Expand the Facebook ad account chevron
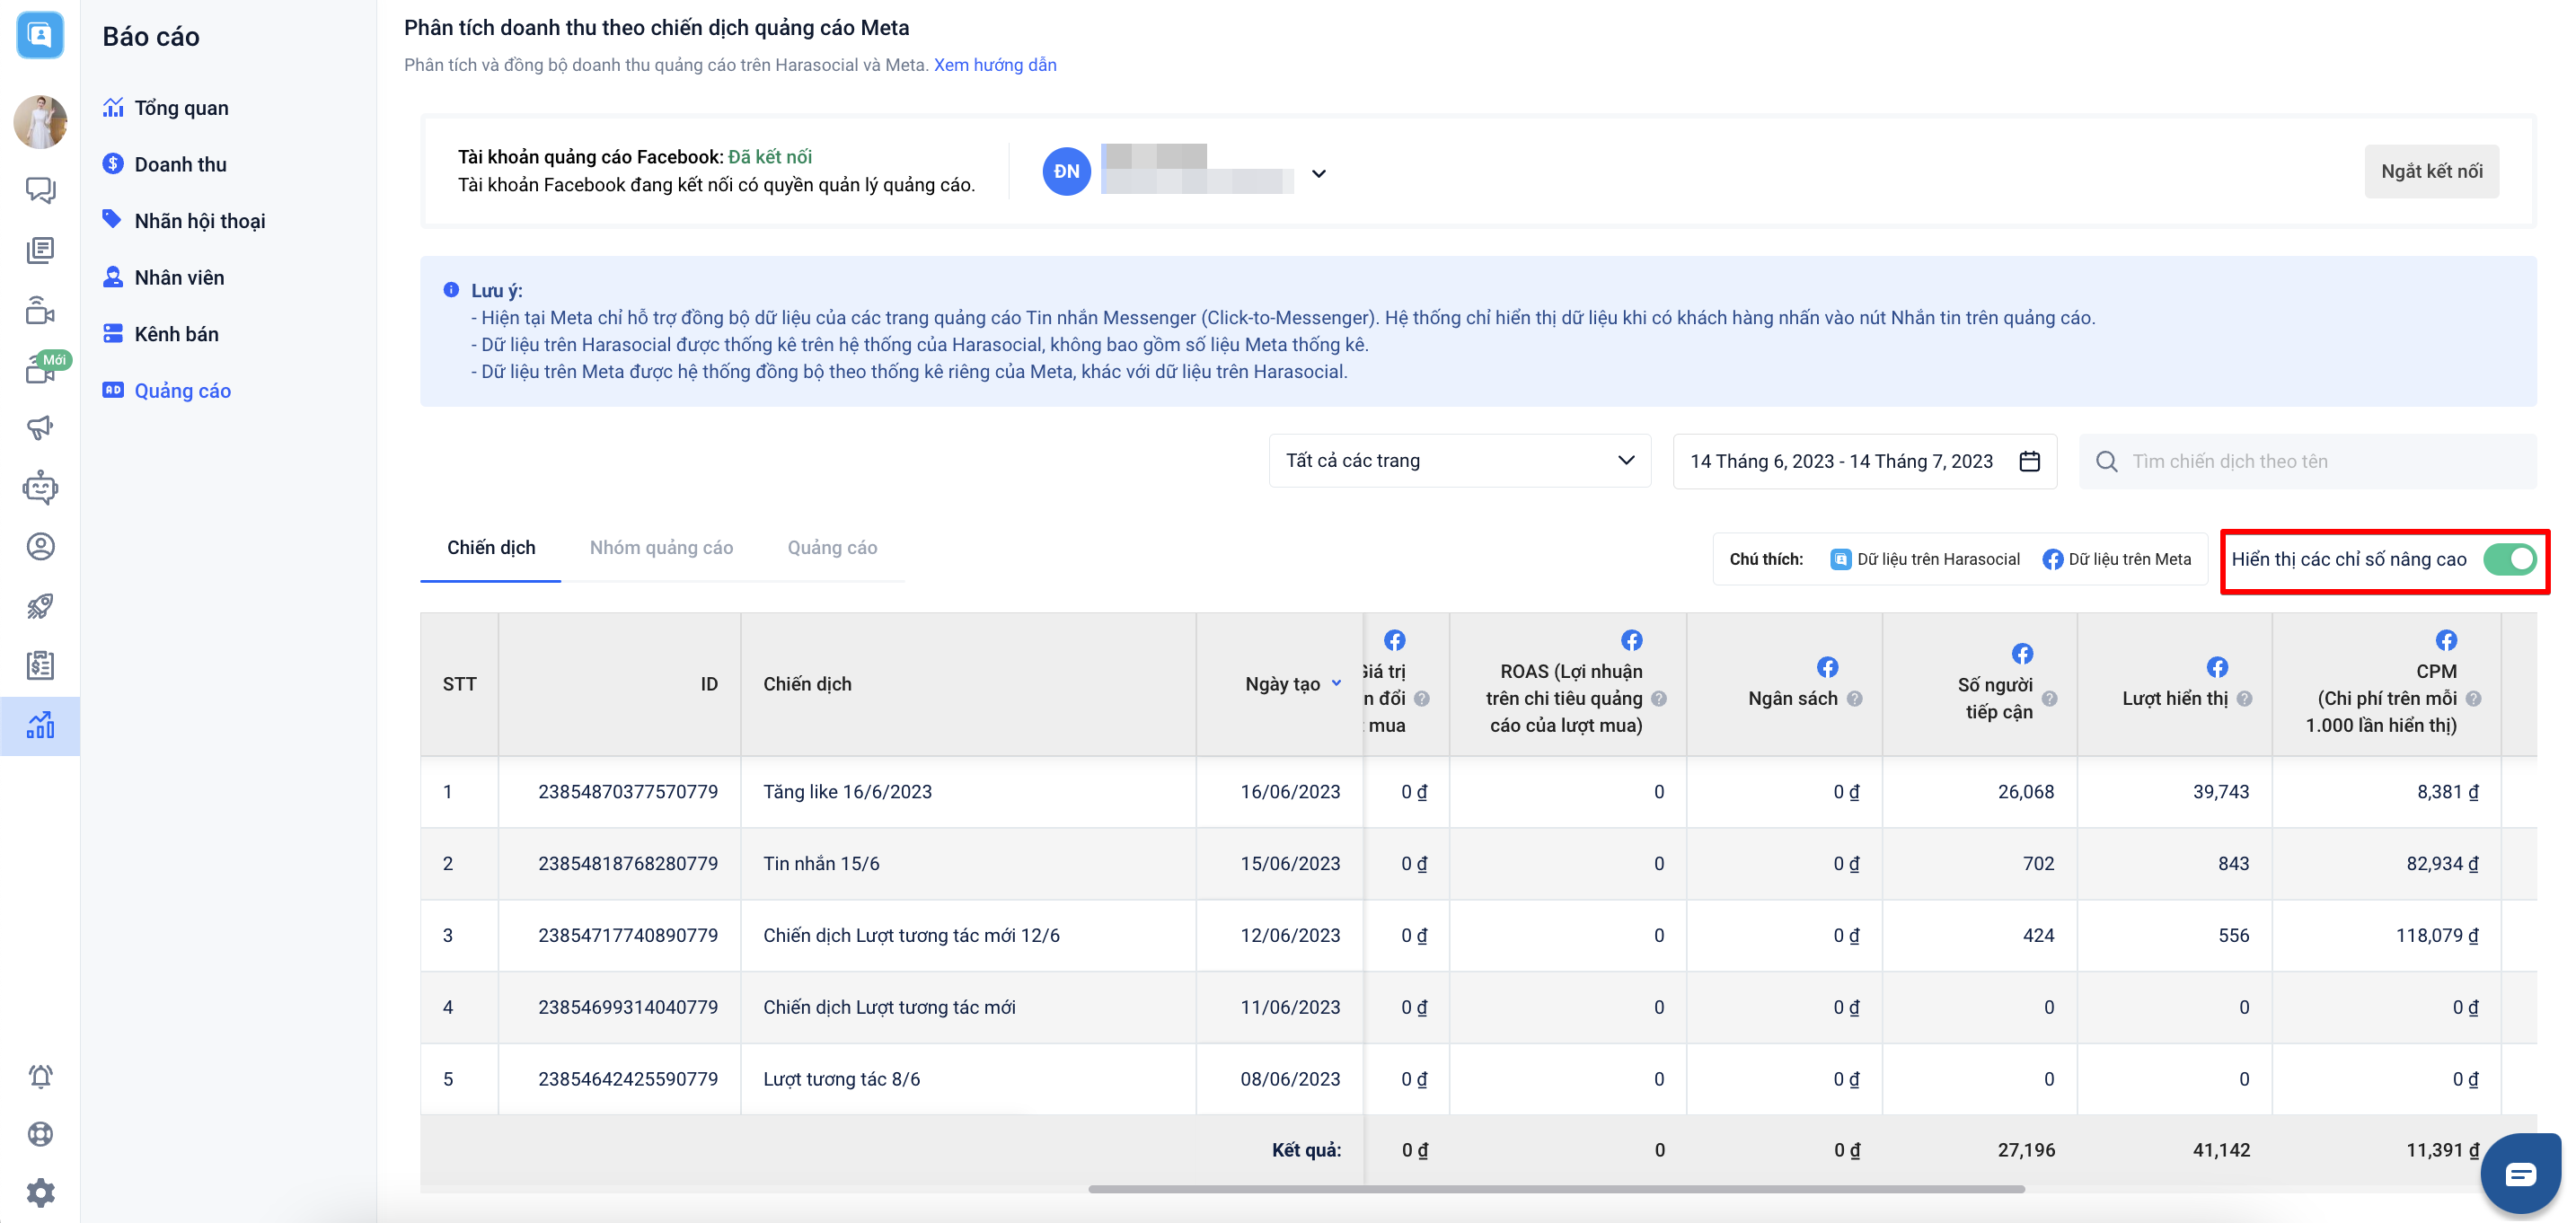The width and height of the screenshot is (2576, 1223). pyautogui.click(x=1319, y=173)
